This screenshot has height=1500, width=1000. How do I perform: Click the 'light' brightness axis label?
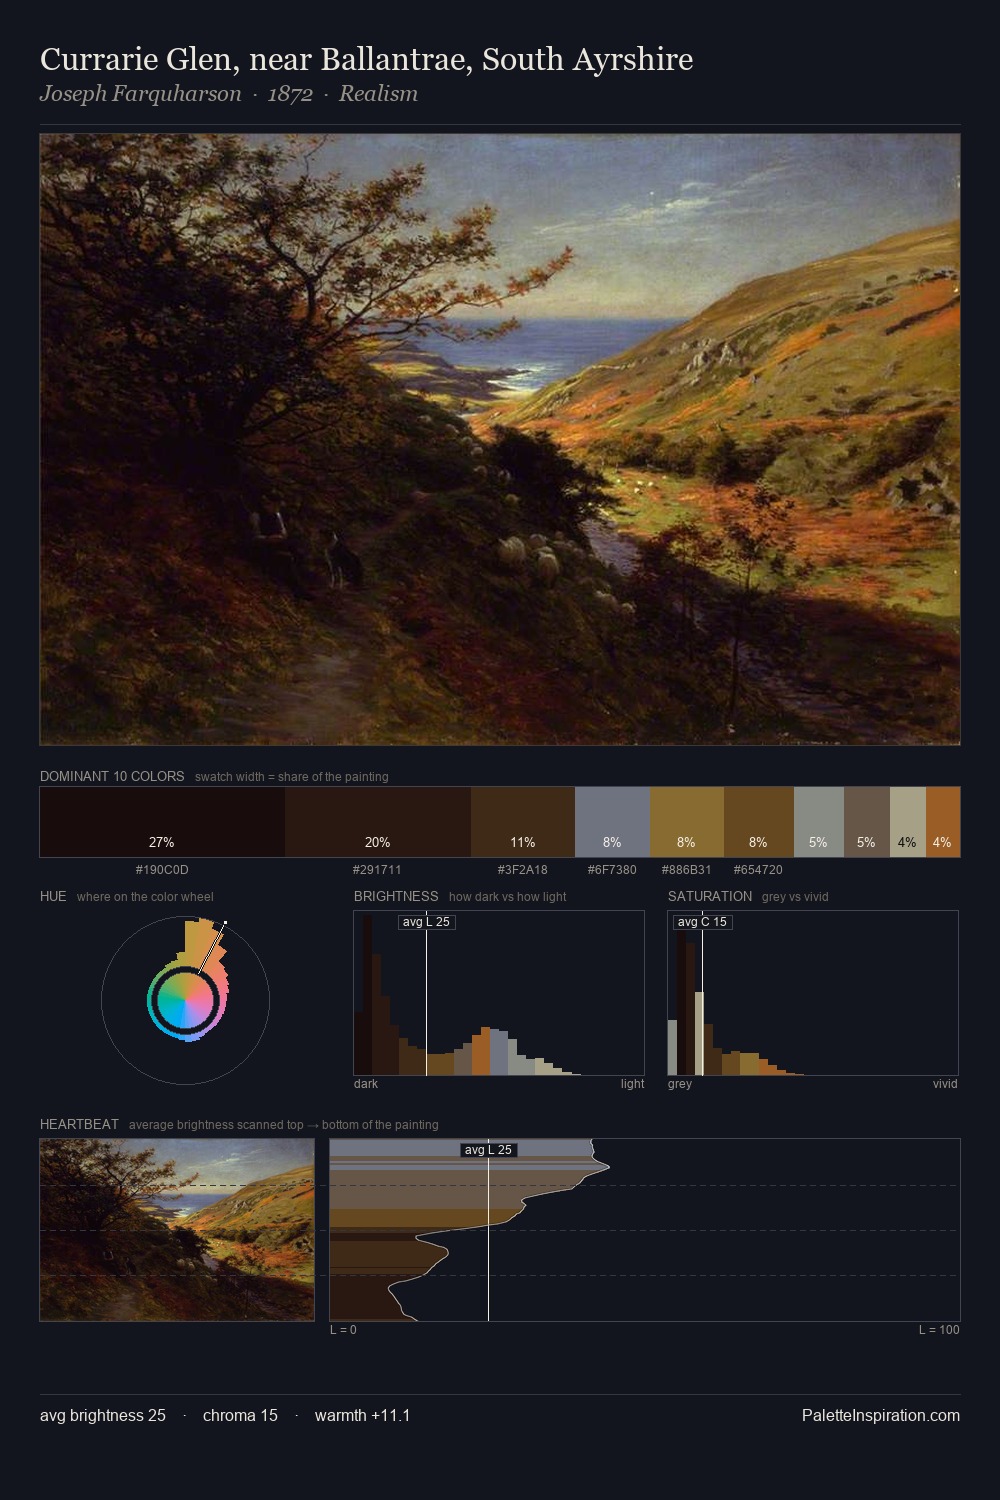tap(632, 1084)
